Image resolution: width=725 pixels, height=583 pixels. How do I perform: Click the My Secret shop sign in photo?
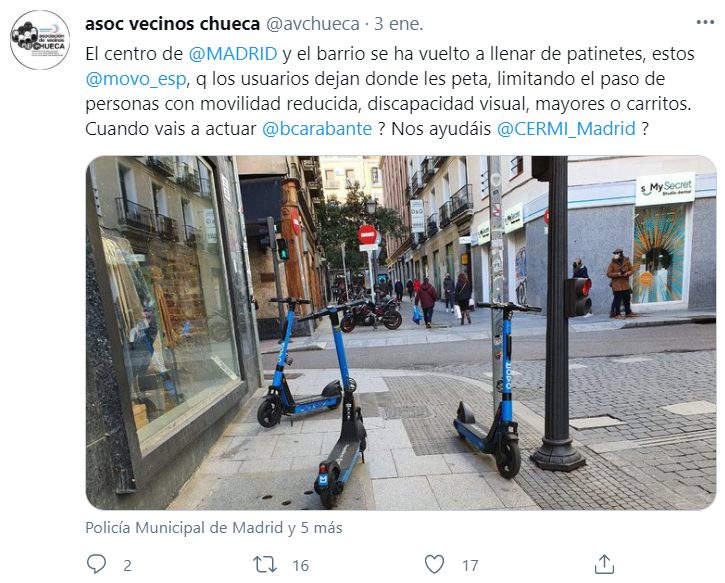(x=665, y=189)
